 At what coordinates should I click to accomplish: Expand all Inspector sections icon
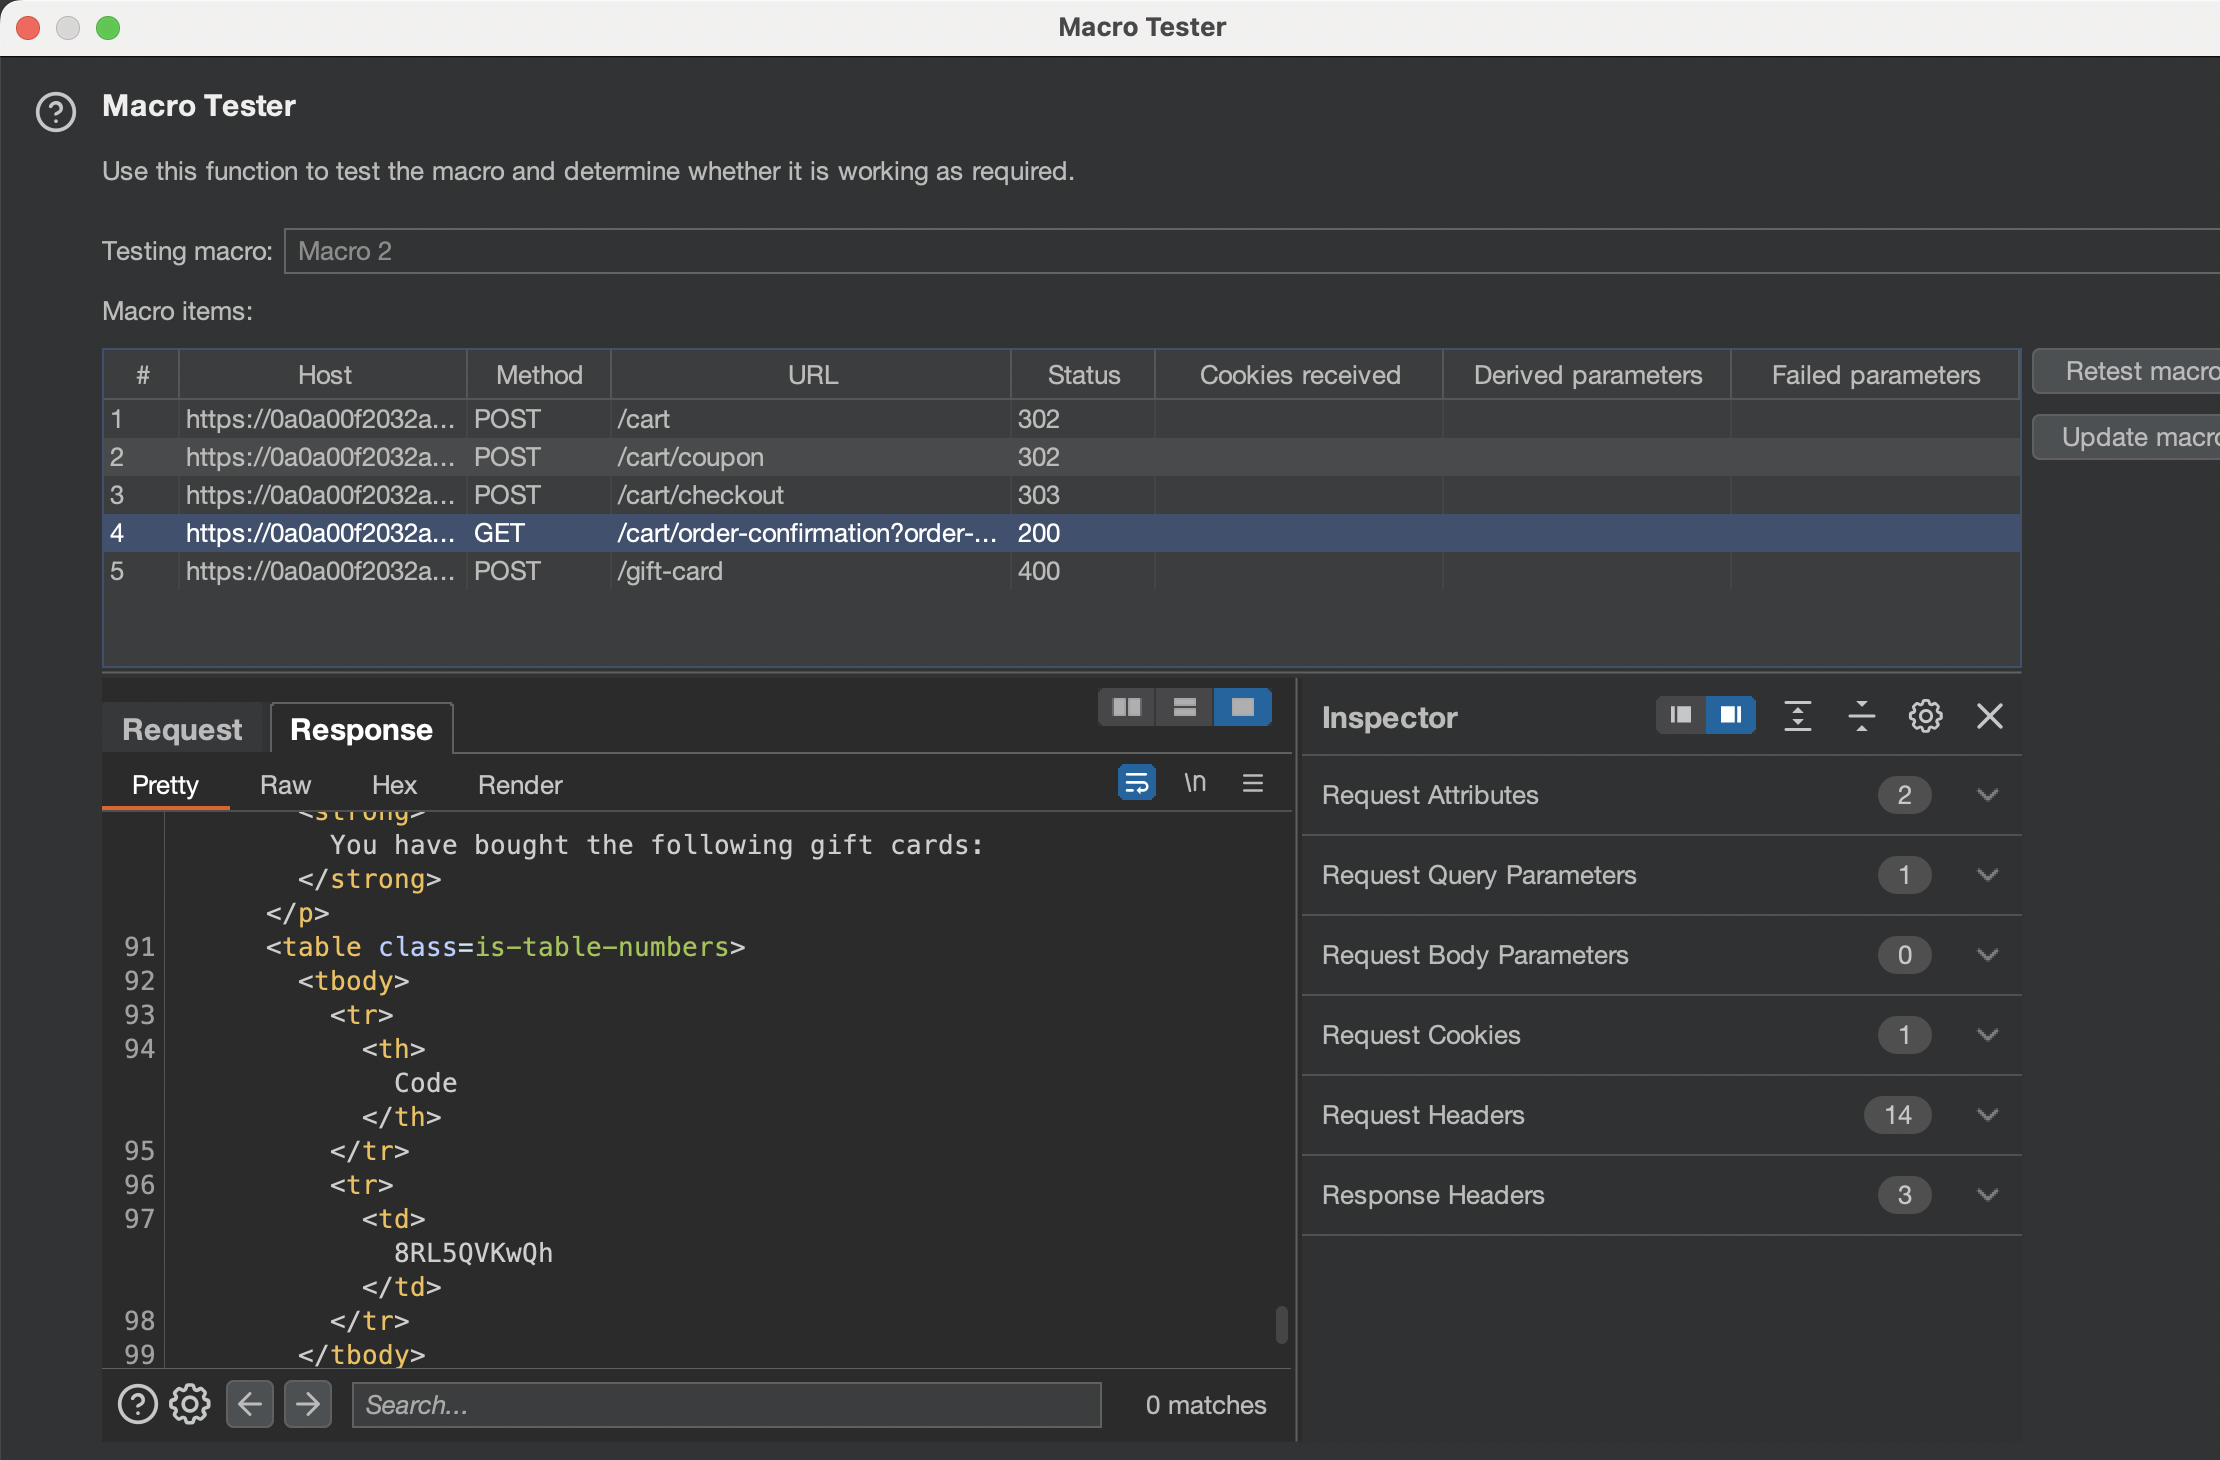tap(1798, 716)
